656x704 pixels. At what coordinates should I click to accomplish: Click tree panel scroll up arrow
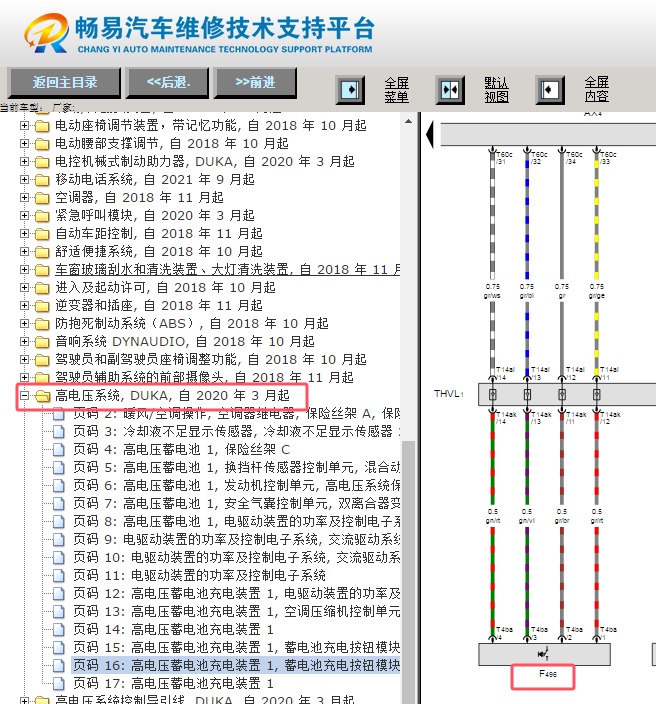tap(408, 122)
